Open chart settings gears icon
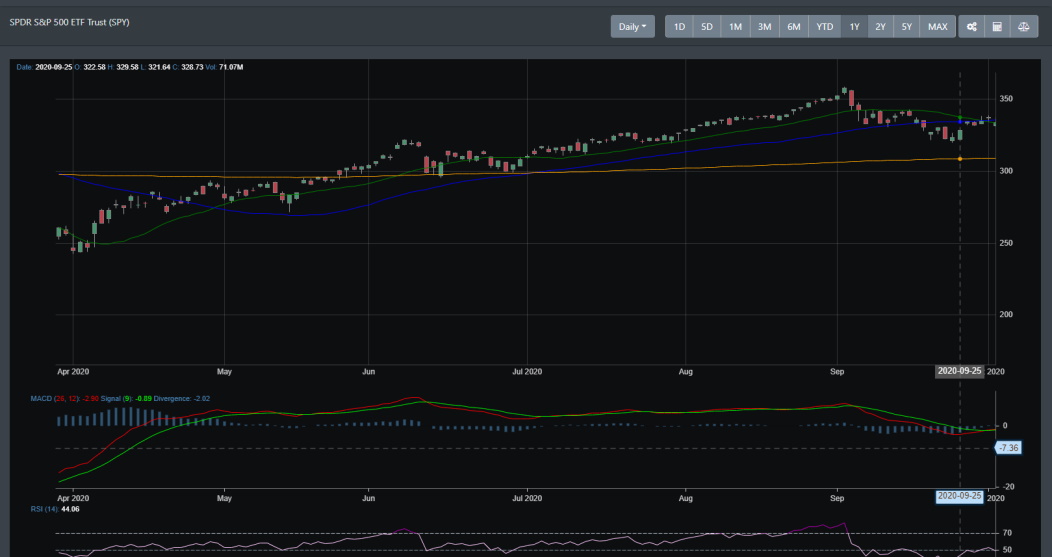1052x557 pixels. (971, 27)
